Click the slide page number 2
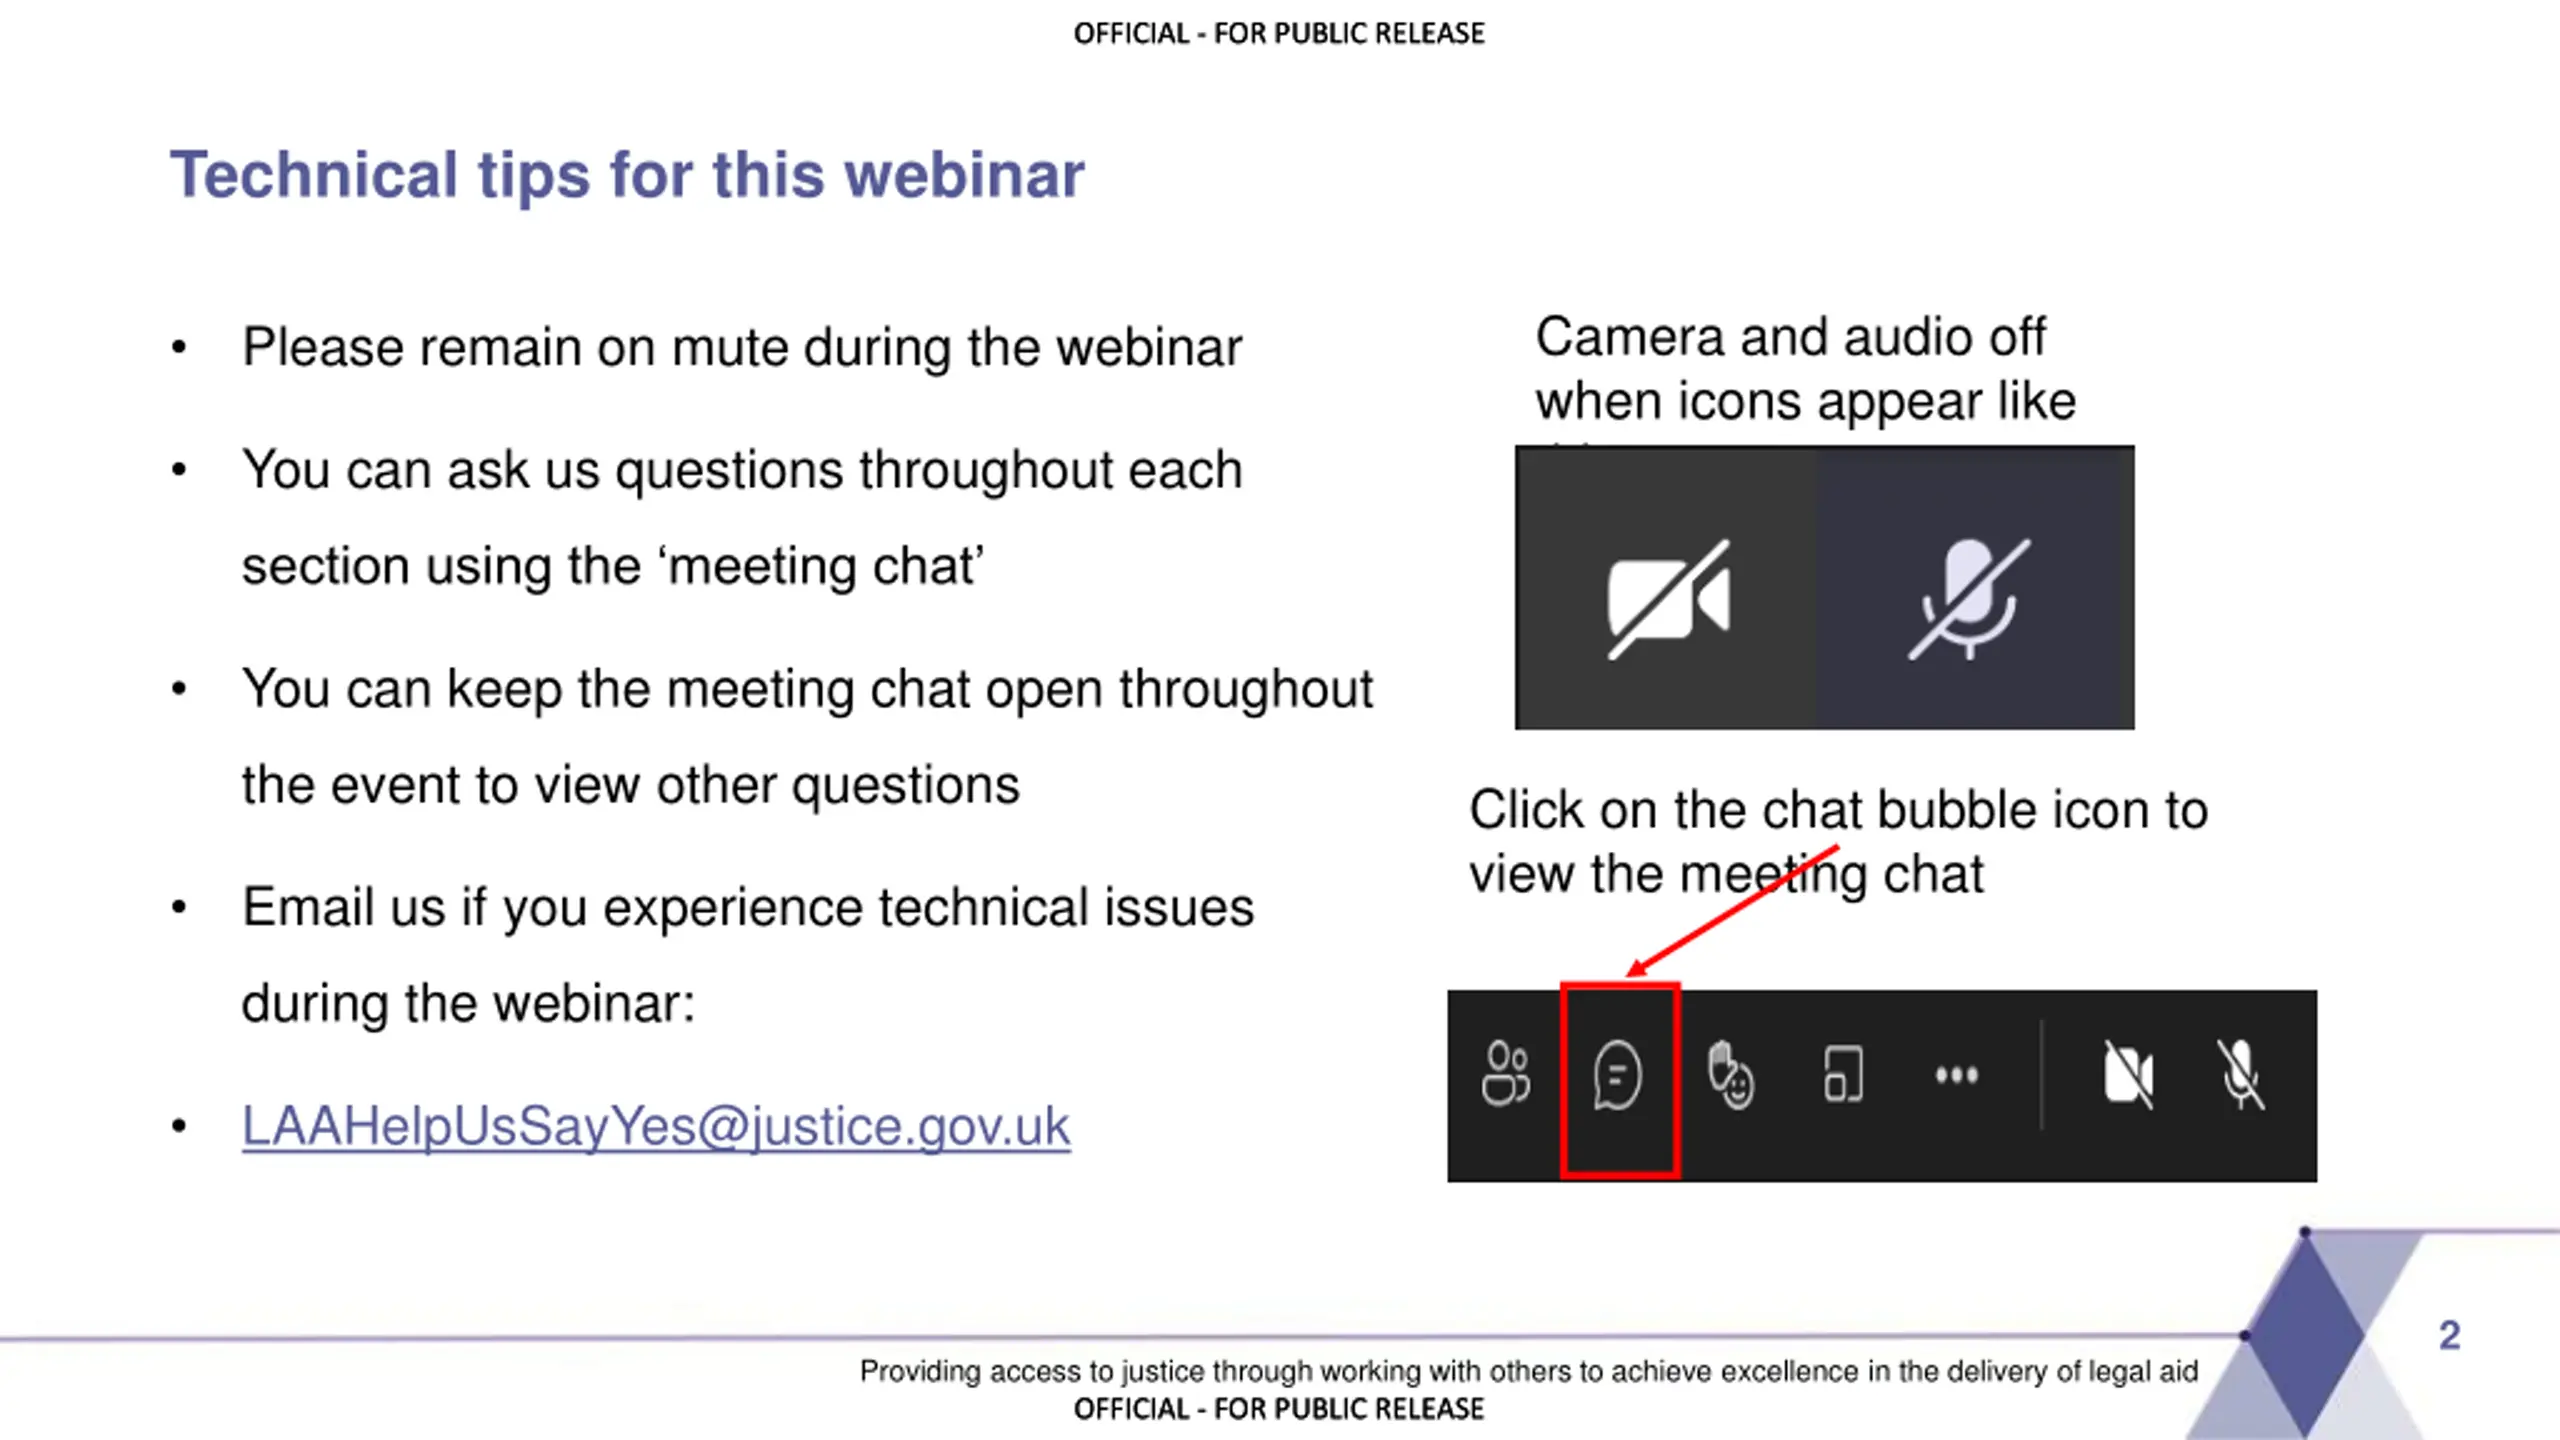The width and height of the screenshot is (2560, 1440). (2449, 1335)
